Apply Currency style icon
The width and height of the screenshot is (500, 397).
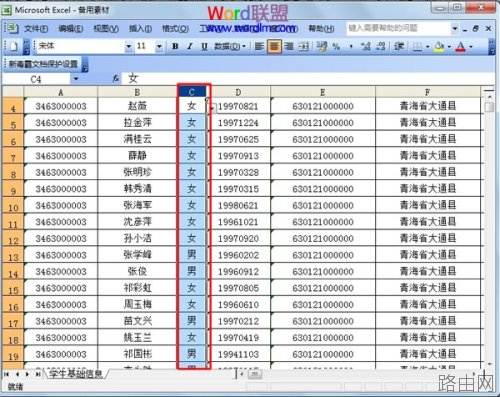point(322,46)
